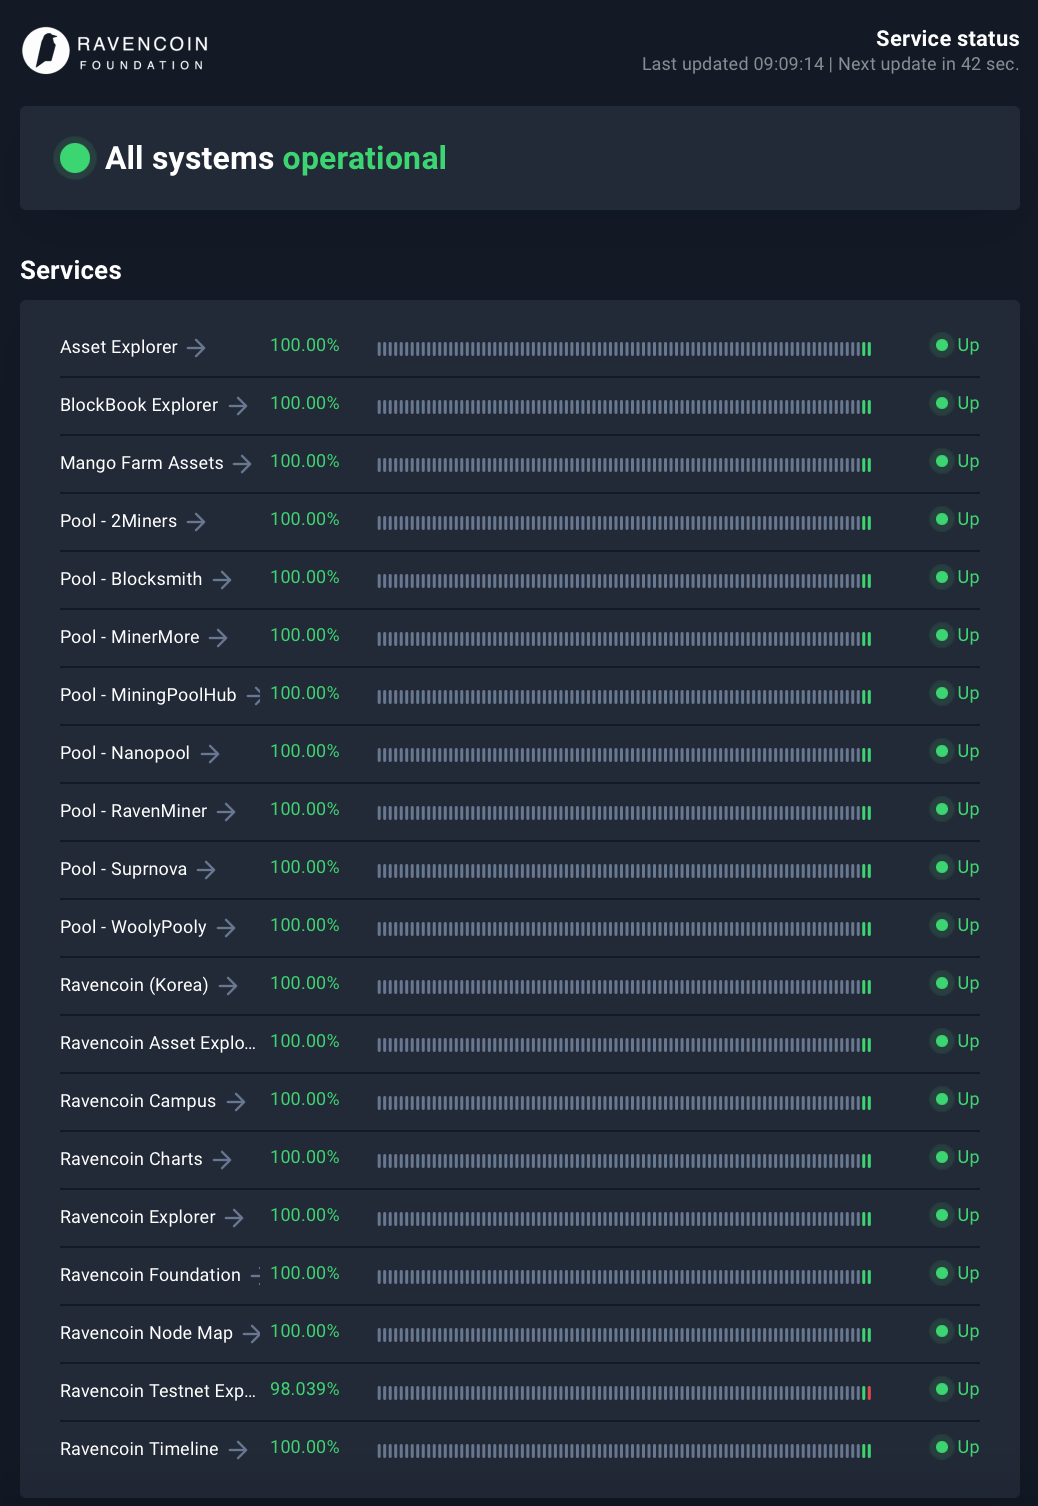Click the green Up dot for Pool - Nanopool
The image size is (1038, 1506).
tap(941, 751)
